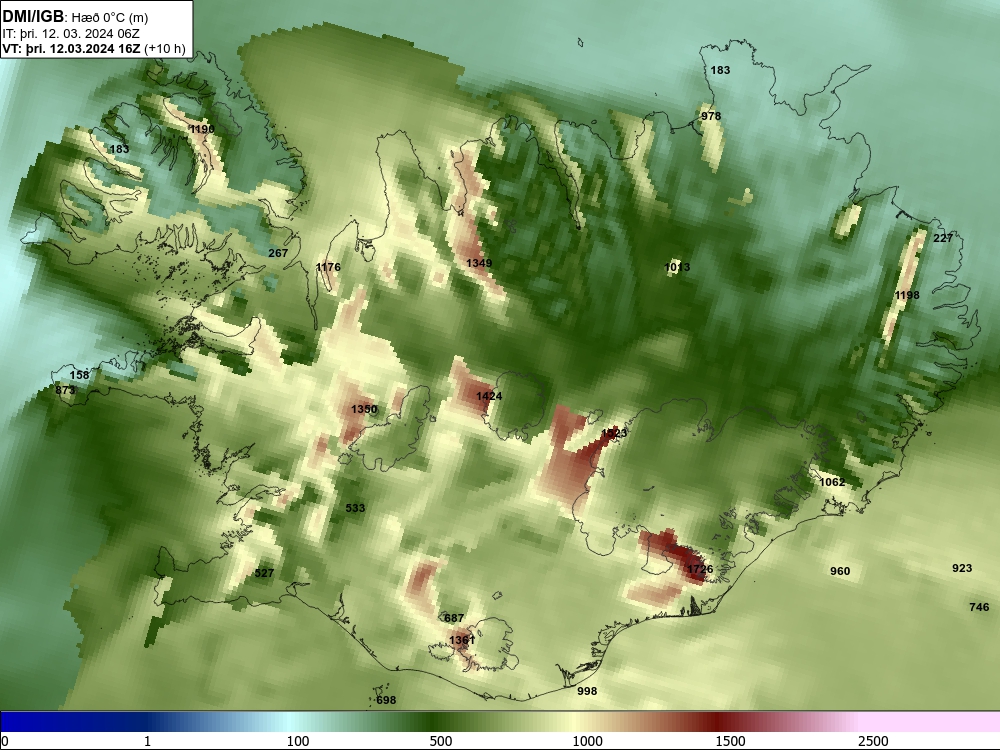Click the 183 label beside the 1190 label
Viewport: 1000px width, 750px height.
click(x=119, y=149)
